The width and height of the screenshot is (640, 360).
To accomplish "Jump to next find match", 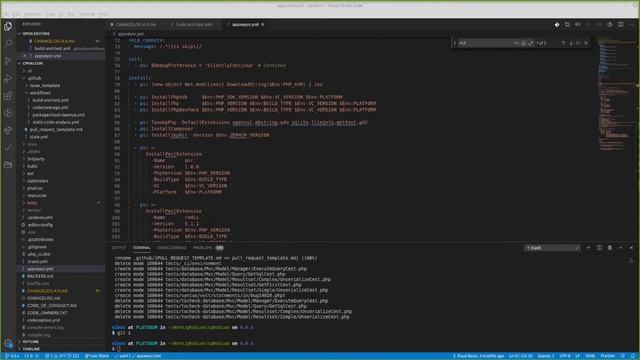I will point(571,43).
